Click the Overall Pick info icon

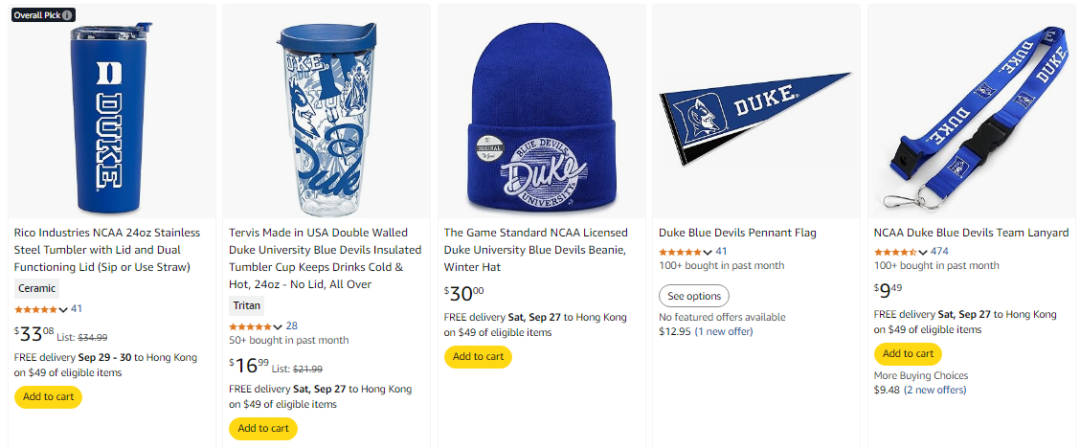(x=68, y=15)
